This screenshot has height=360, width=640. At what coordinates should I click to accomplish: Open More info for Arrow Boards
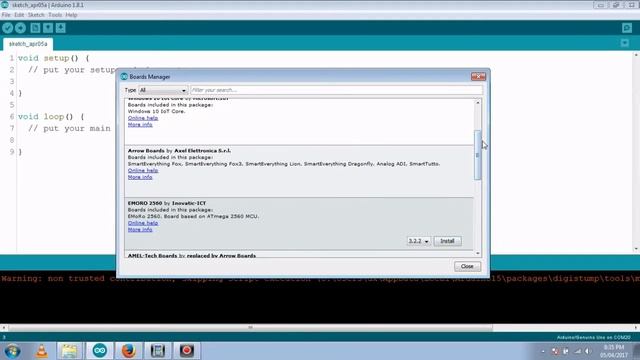(140, 177)
